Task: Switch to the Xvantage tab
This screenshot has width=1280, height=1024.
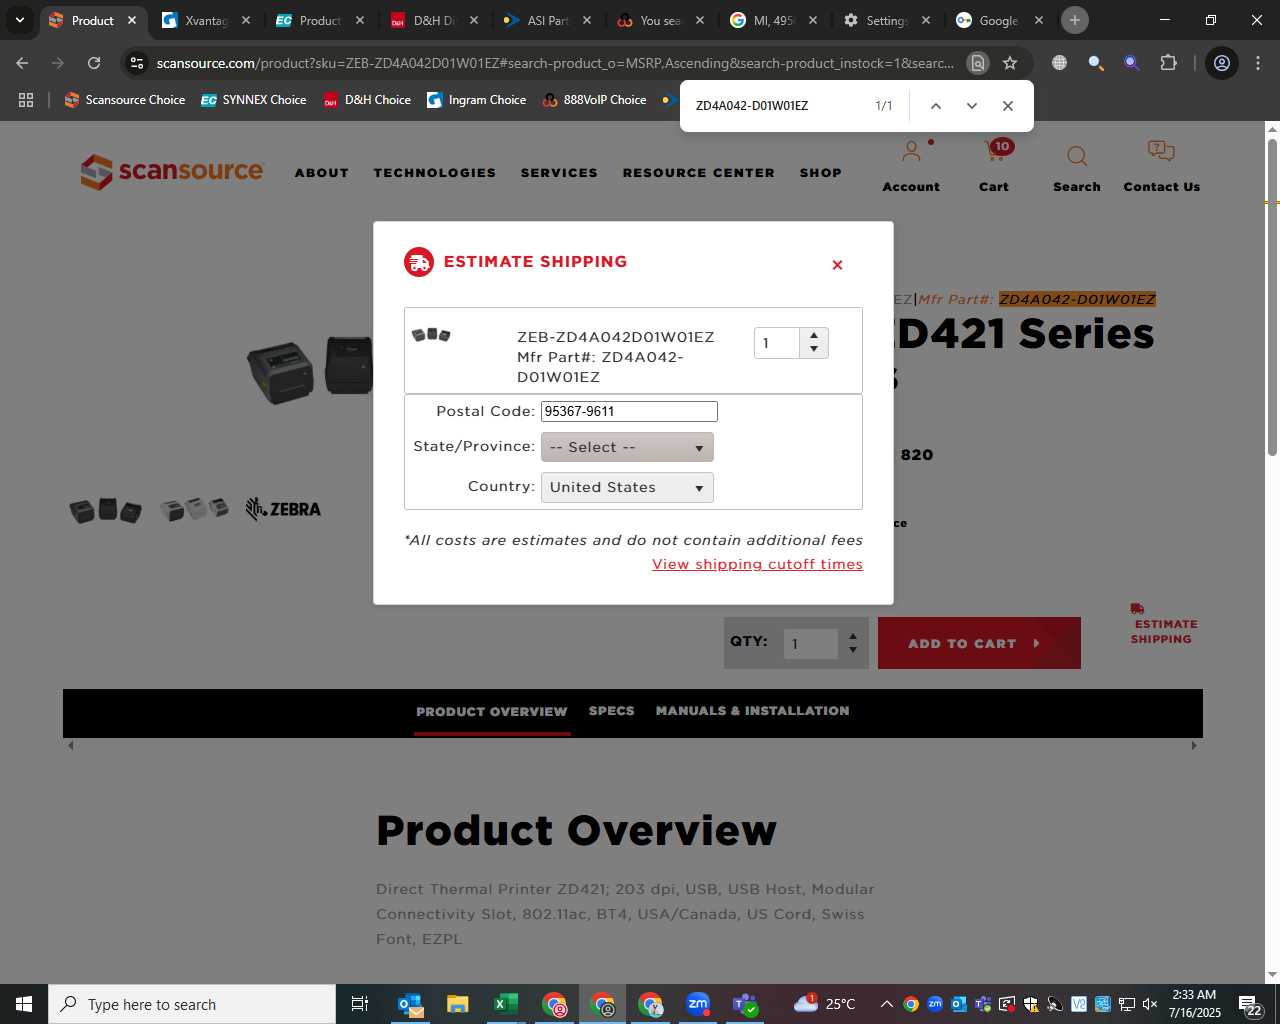Action: pyautogui.click(x=207, y=20)
